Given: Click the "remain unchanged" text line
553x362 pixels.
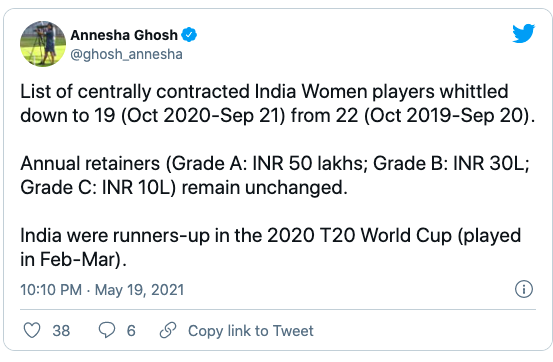Looking at the screenshot, I should click(184, 187).
